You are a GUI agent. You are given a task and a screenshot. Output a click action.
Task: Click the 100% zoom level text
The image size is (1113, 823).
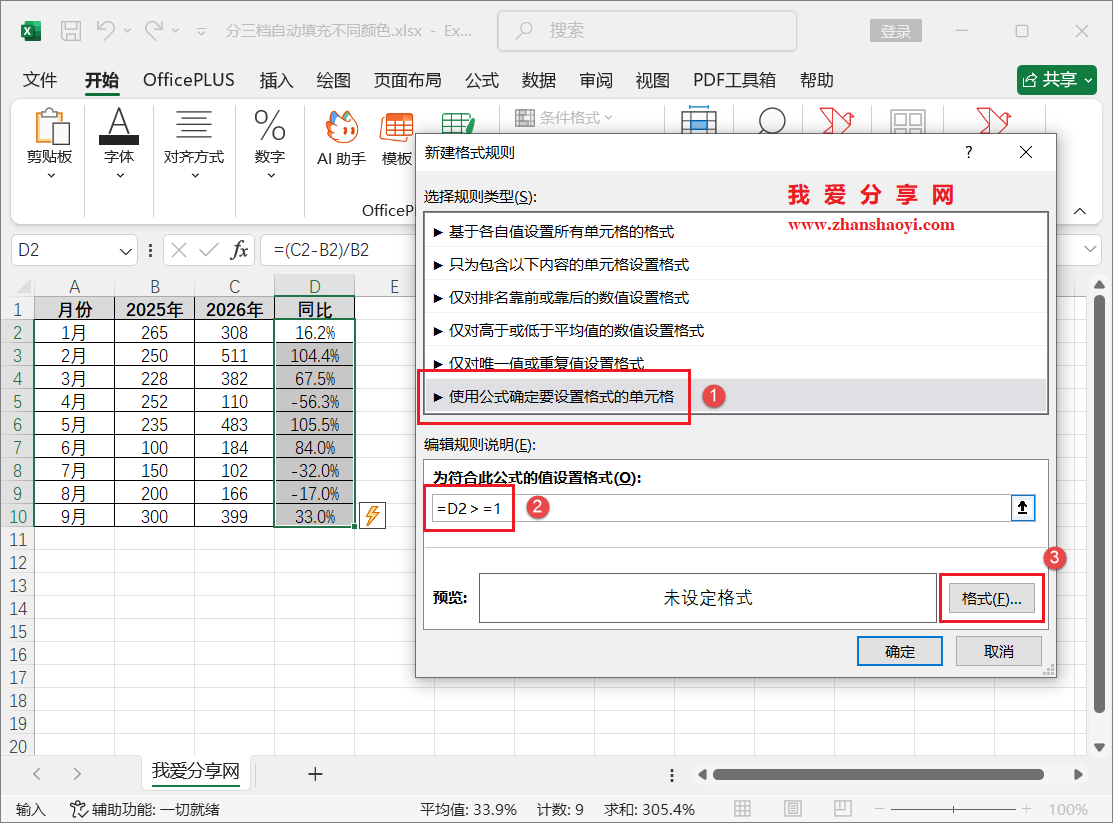(x=1068, y=810)
